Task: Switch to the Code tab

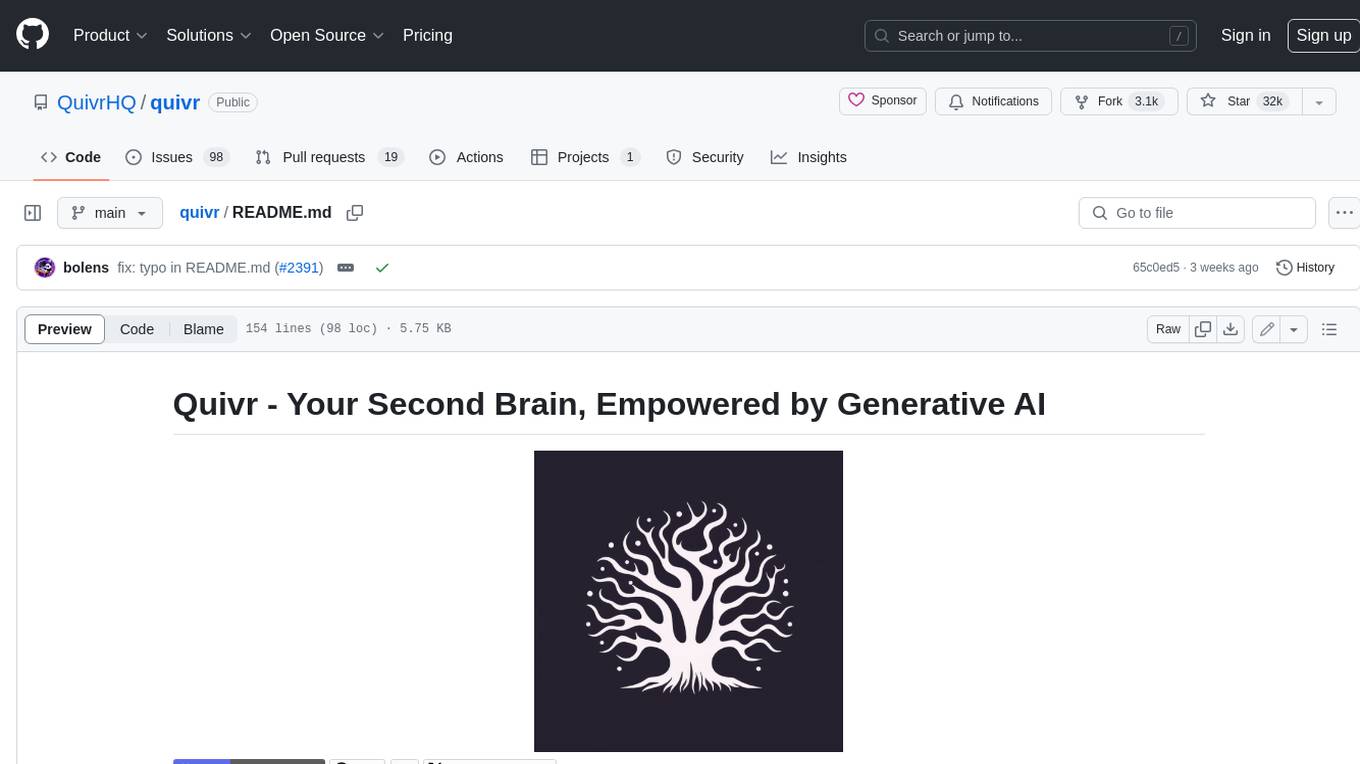Action: pos(71,157)
